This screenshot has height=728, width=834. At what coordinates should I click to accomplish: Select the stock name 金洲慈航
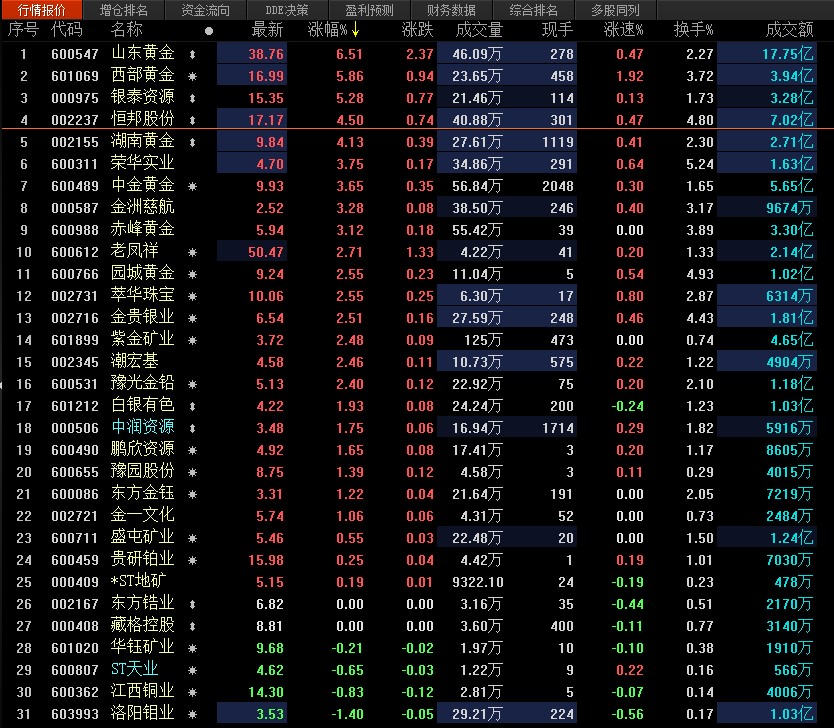click(x=143, y=207)
